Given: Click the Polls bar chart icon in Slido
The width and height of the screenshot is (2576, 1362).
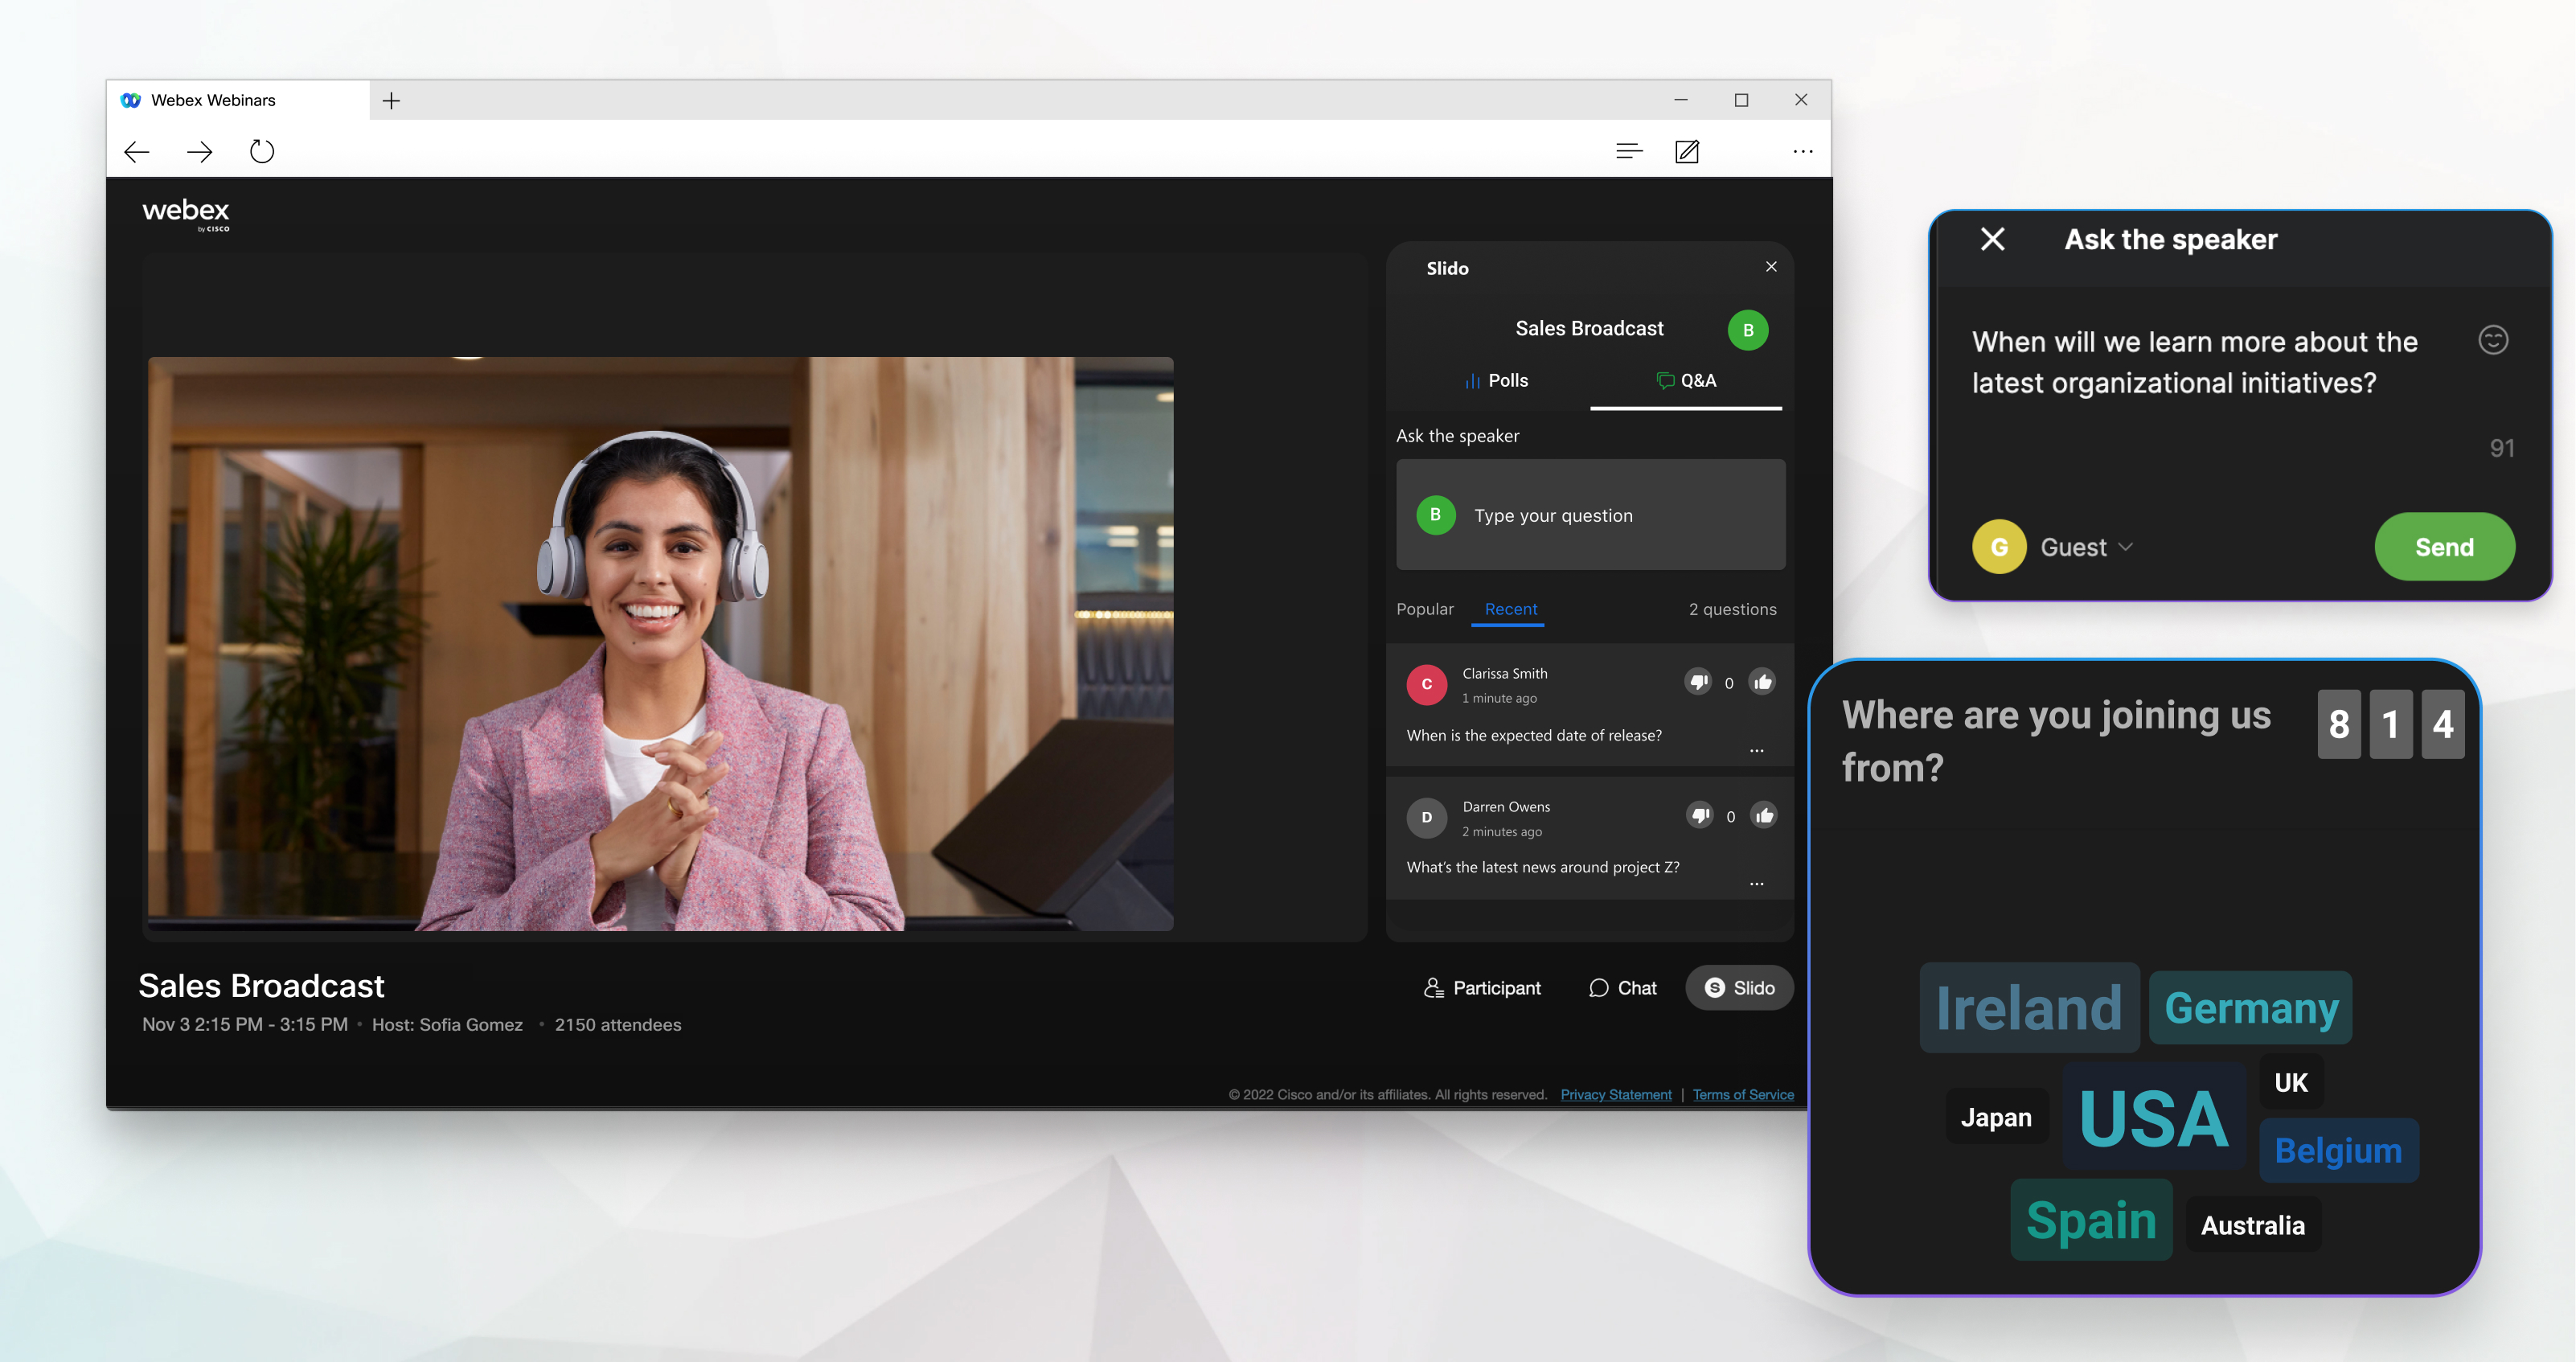Looking at the screenshot, I should 1469,379.
